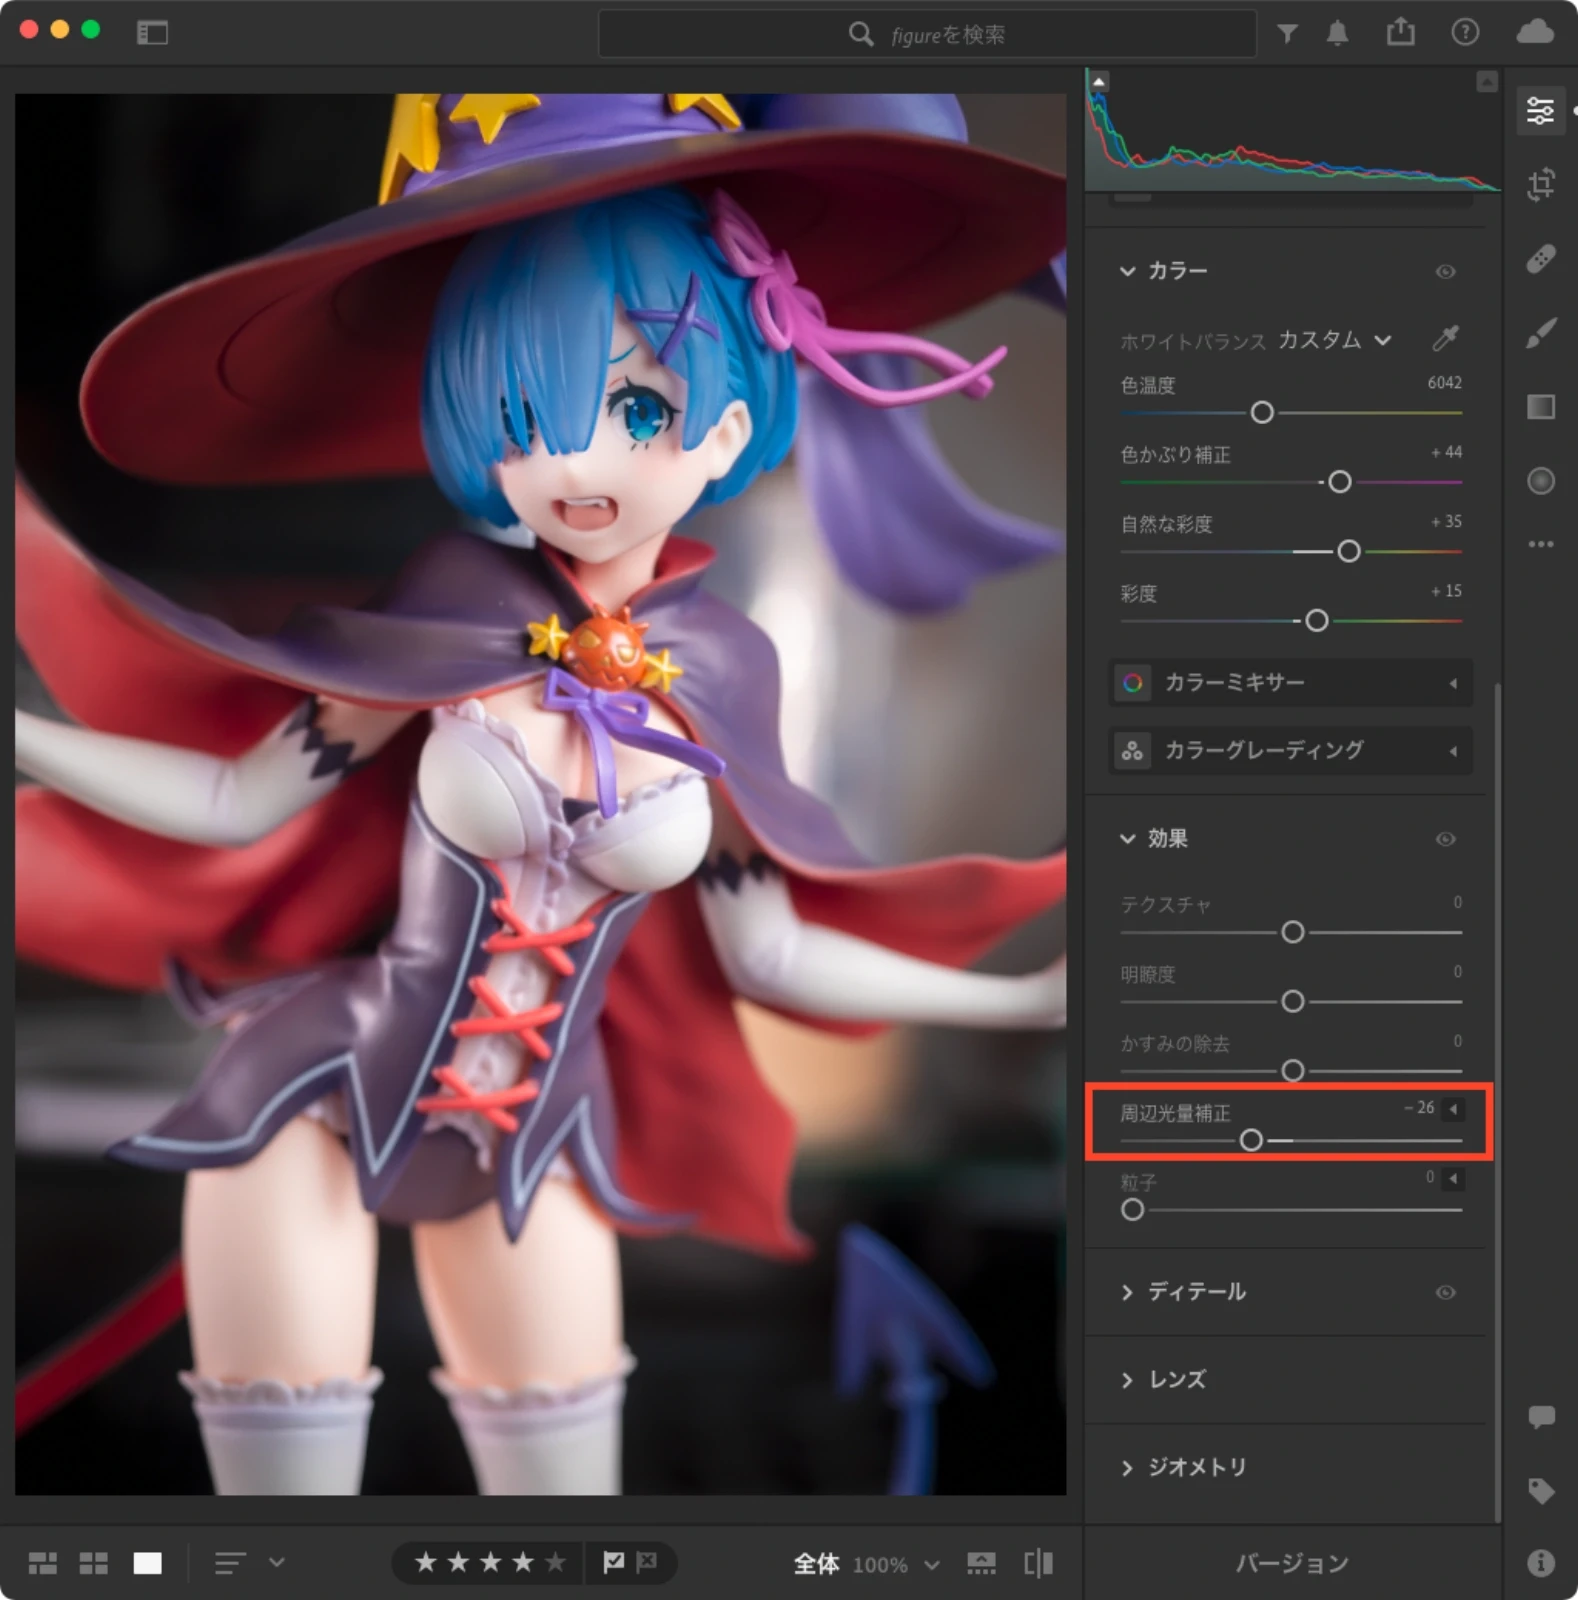
Task: Pick the white balance eyedropper tool
Action: [1445, 338]
